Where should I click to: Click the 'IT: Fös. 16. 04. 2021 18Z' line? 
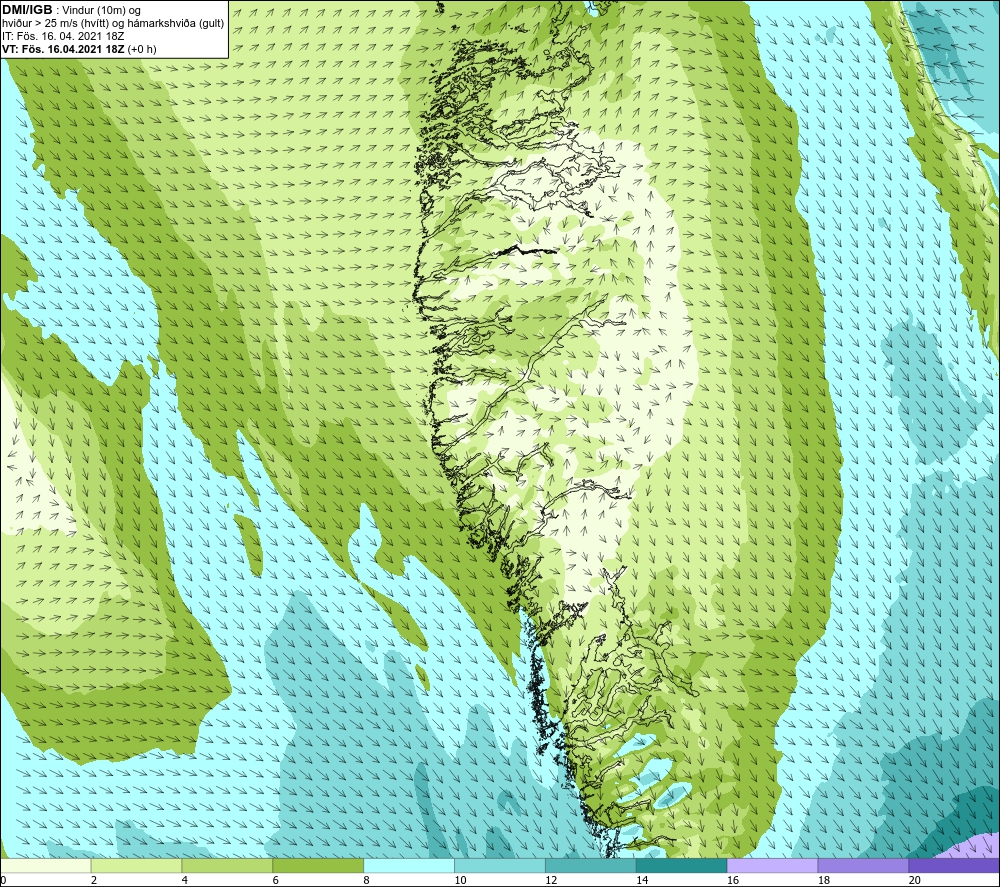tap(63, 36)
